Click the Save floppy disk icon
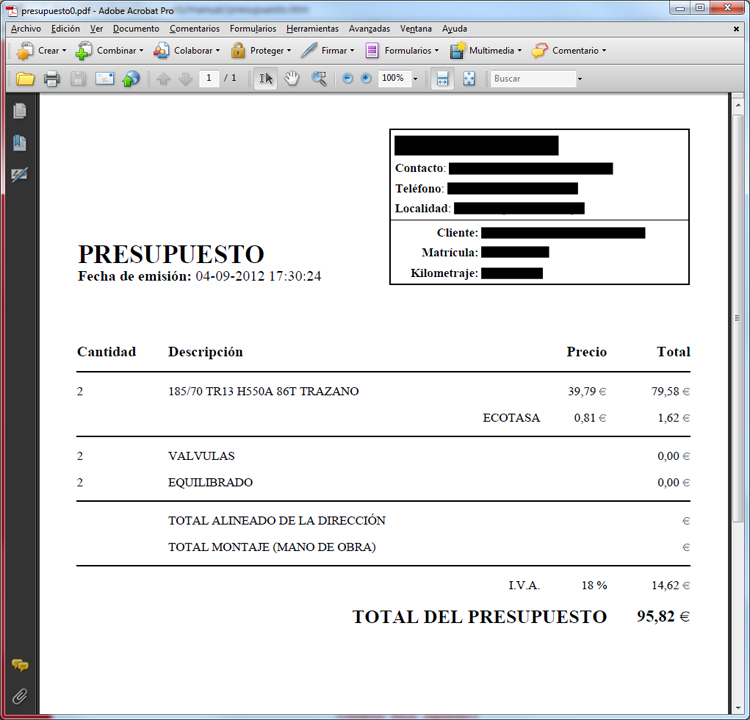 point(78,78)
